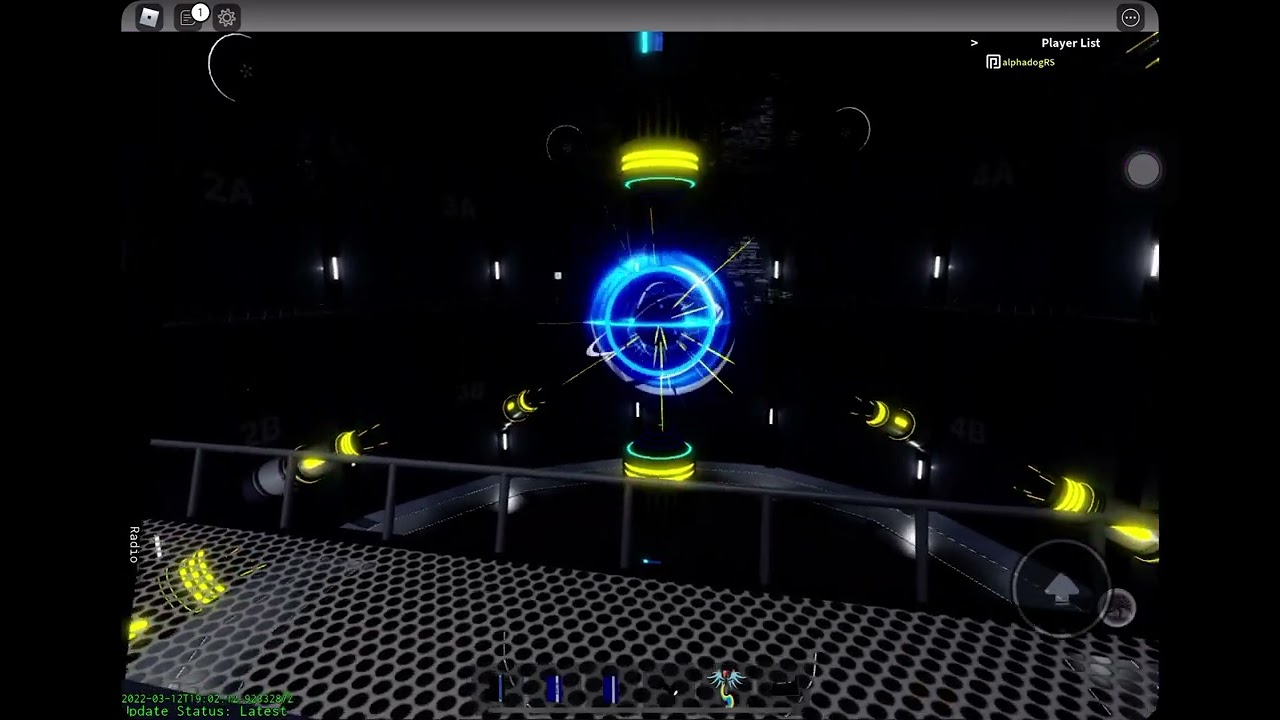This screenshot has width=1280, height=720.
Task: Open the settings gear icon
Action: (x=227, y=17)
